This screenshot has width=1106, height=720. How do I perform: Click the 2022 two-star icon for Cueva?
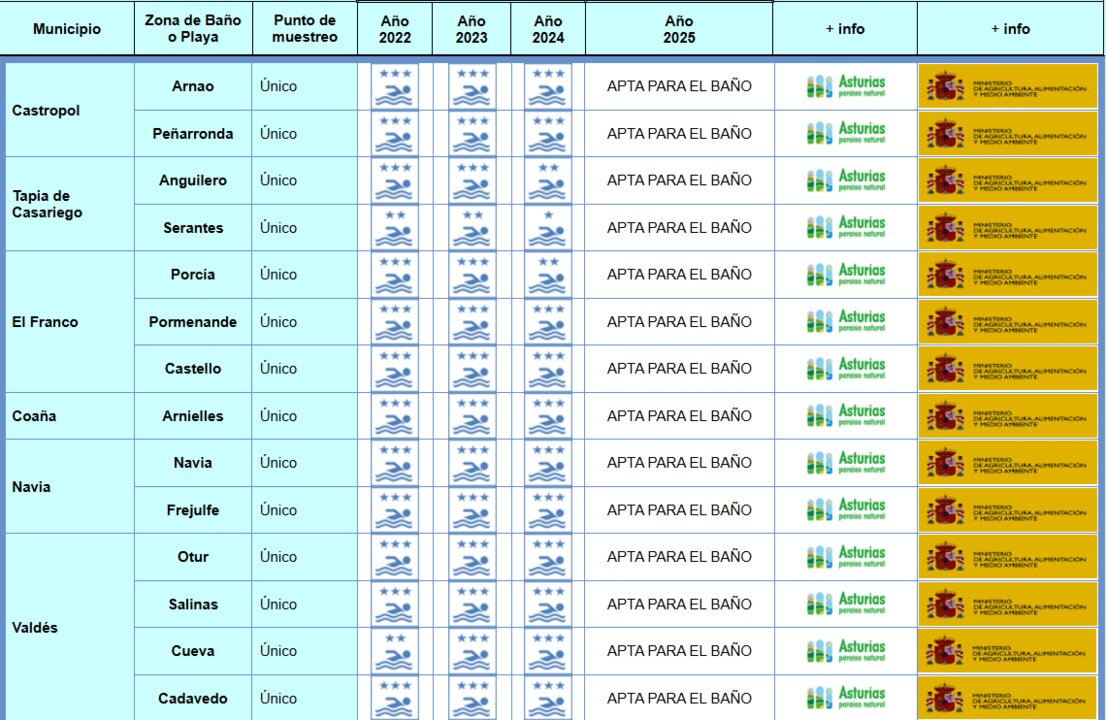(x=394, y=651)
